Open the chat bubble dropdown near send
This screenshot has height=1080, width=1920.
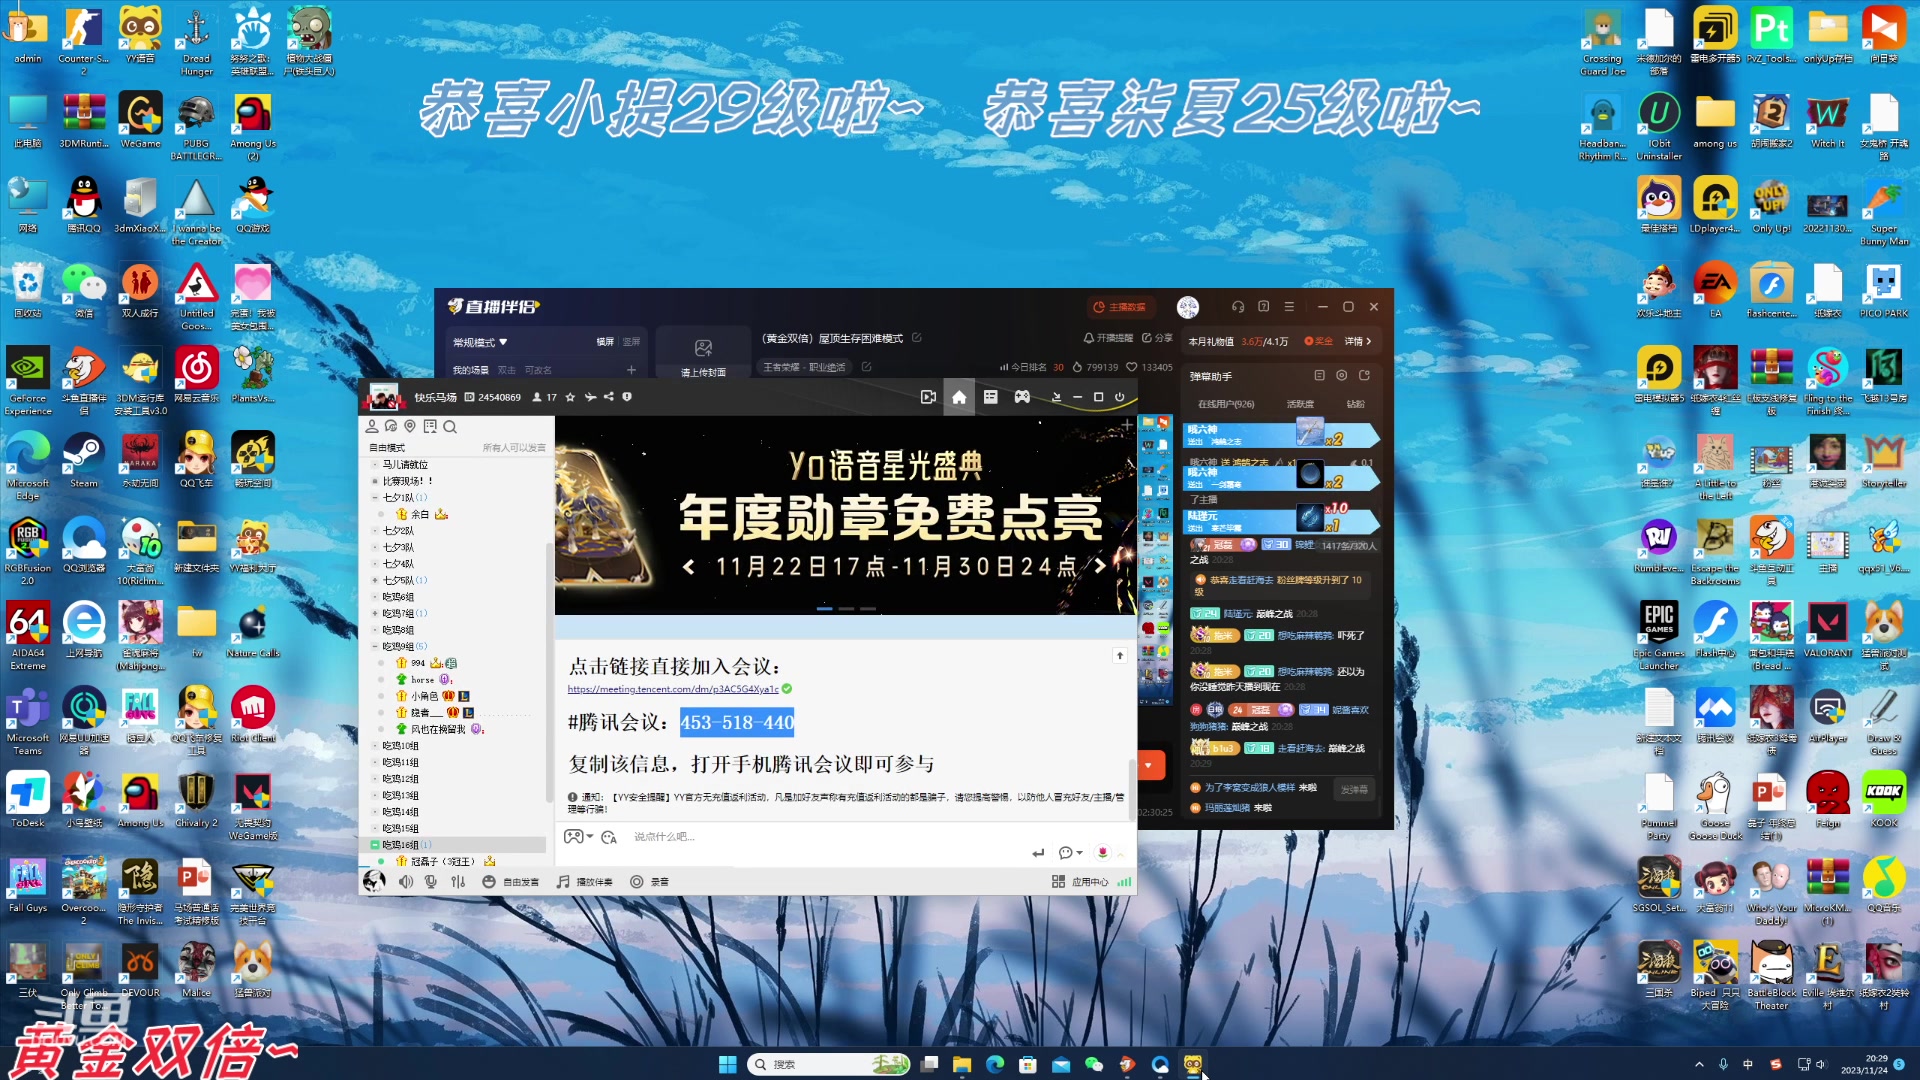(1070, 853)
